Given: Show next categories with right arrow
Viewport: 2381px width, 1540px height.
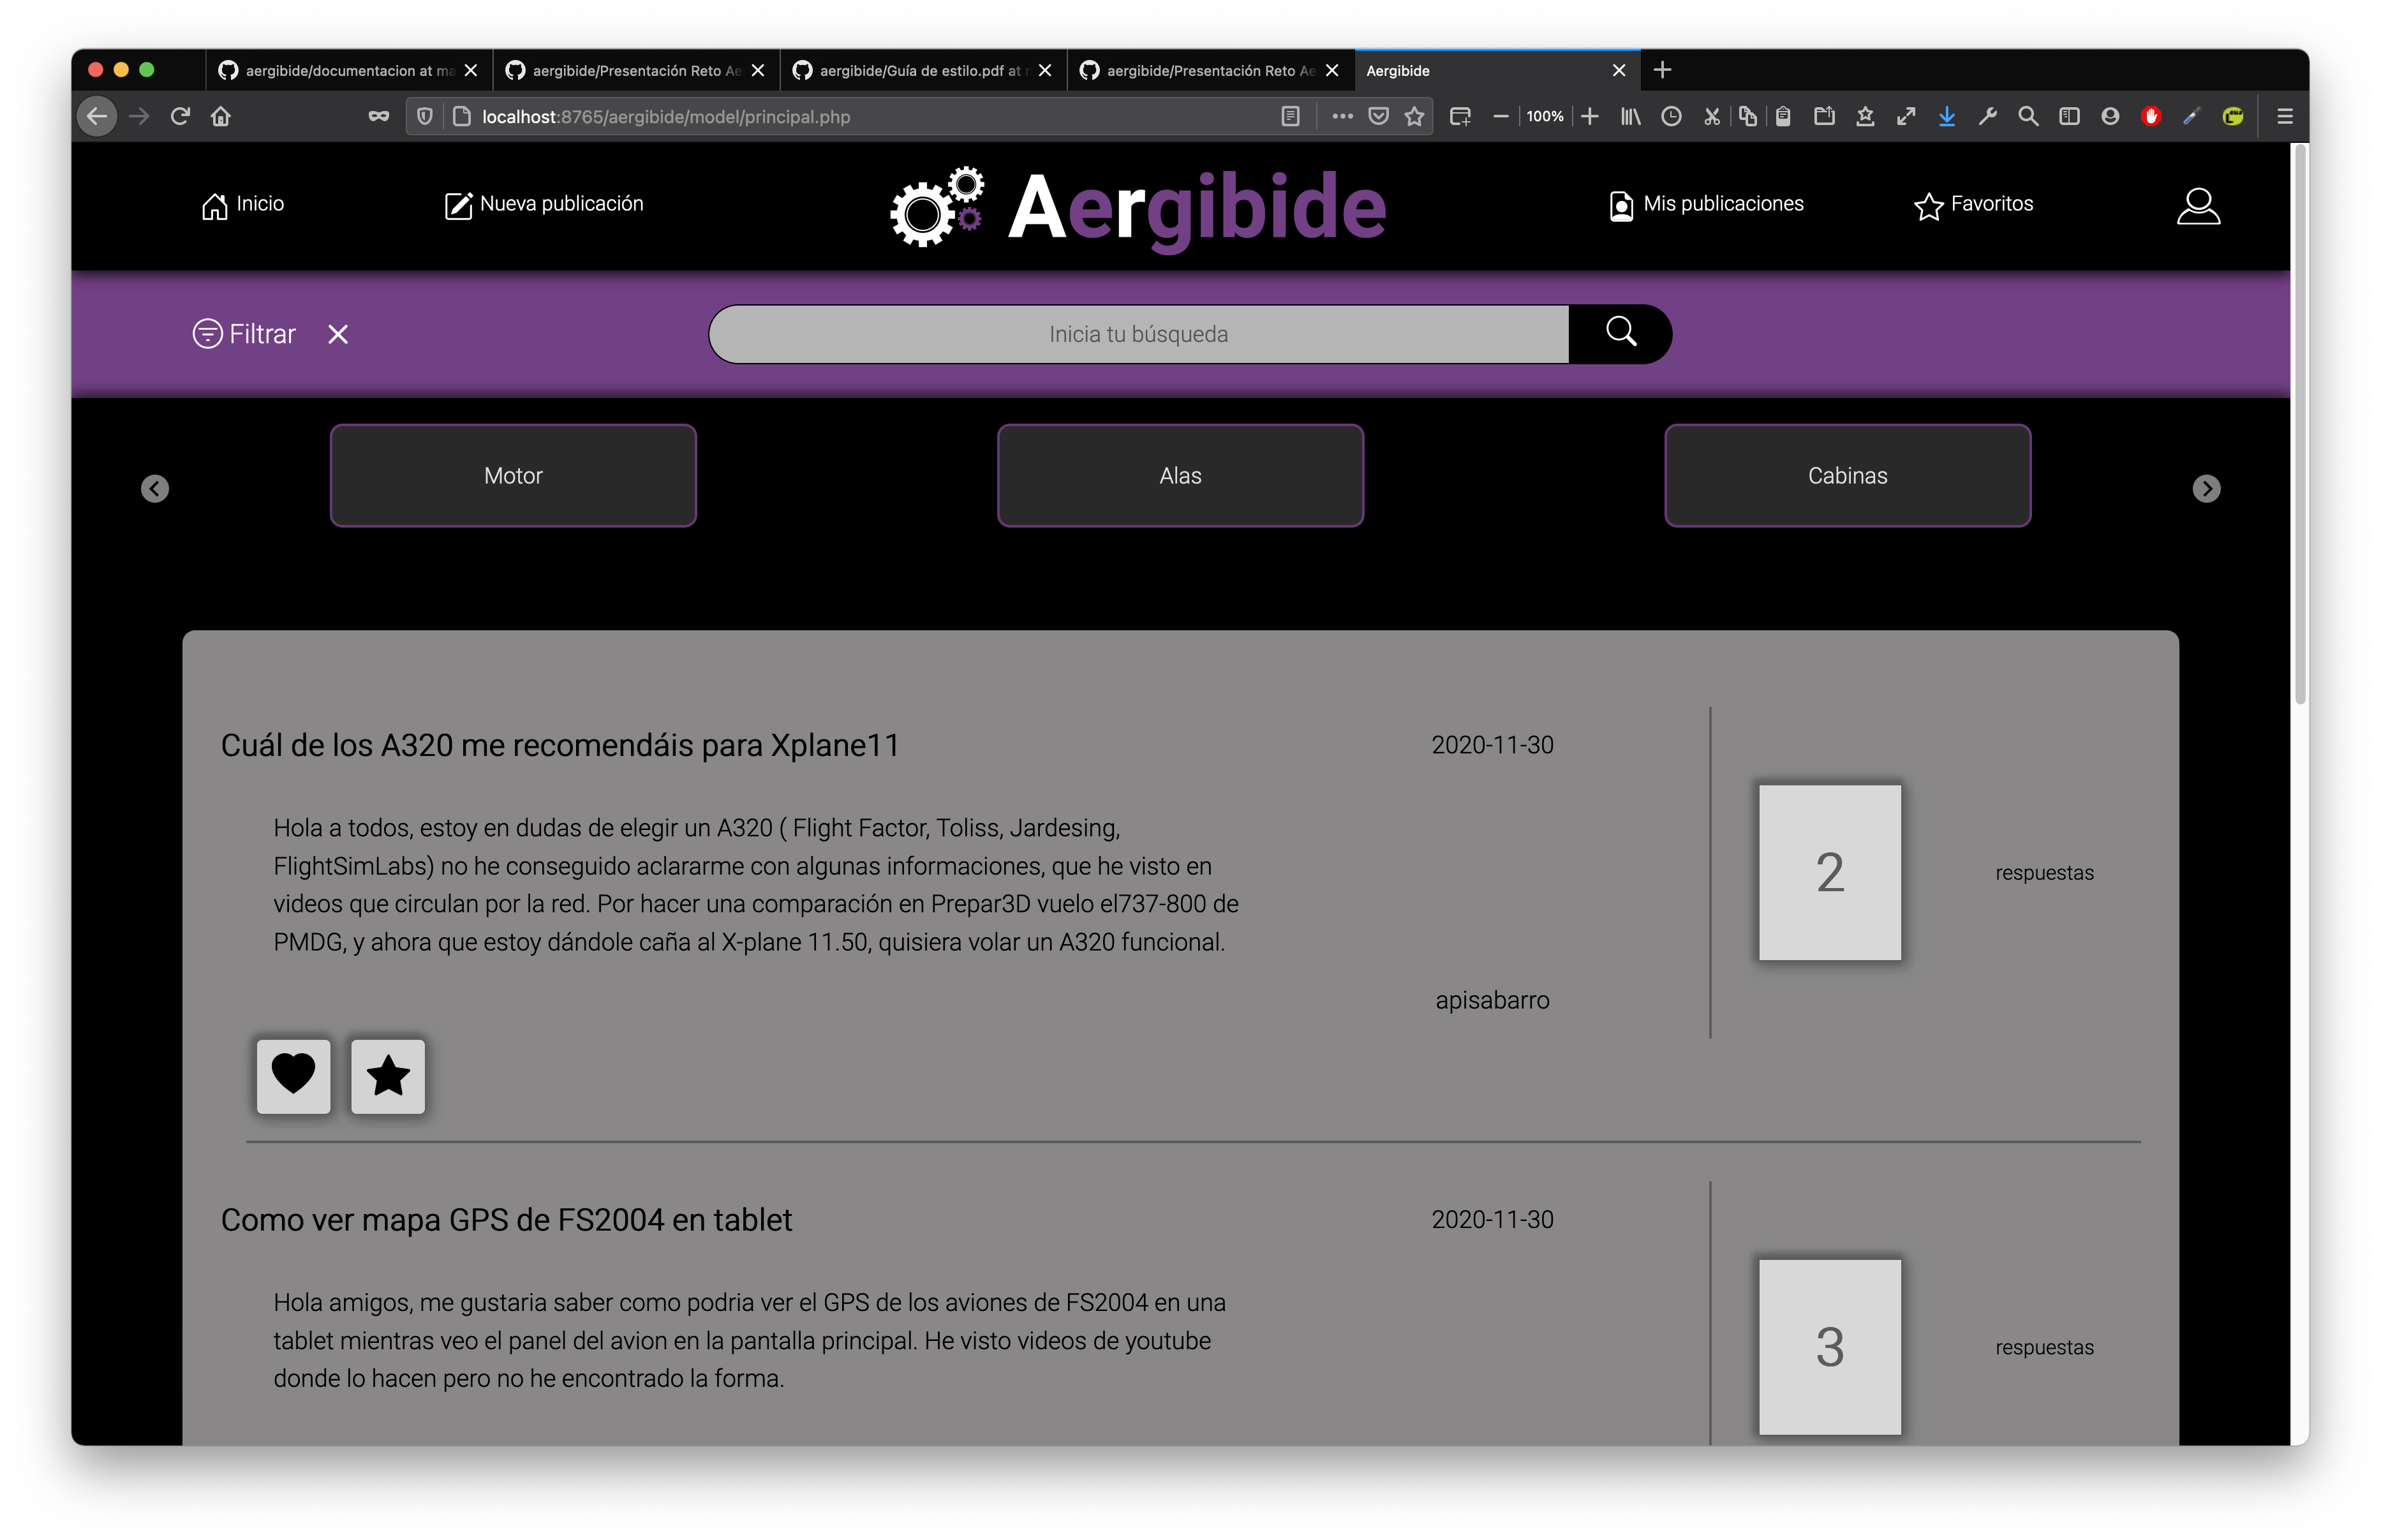Looking at the screenshot, I should click(x=2206, y=488).
